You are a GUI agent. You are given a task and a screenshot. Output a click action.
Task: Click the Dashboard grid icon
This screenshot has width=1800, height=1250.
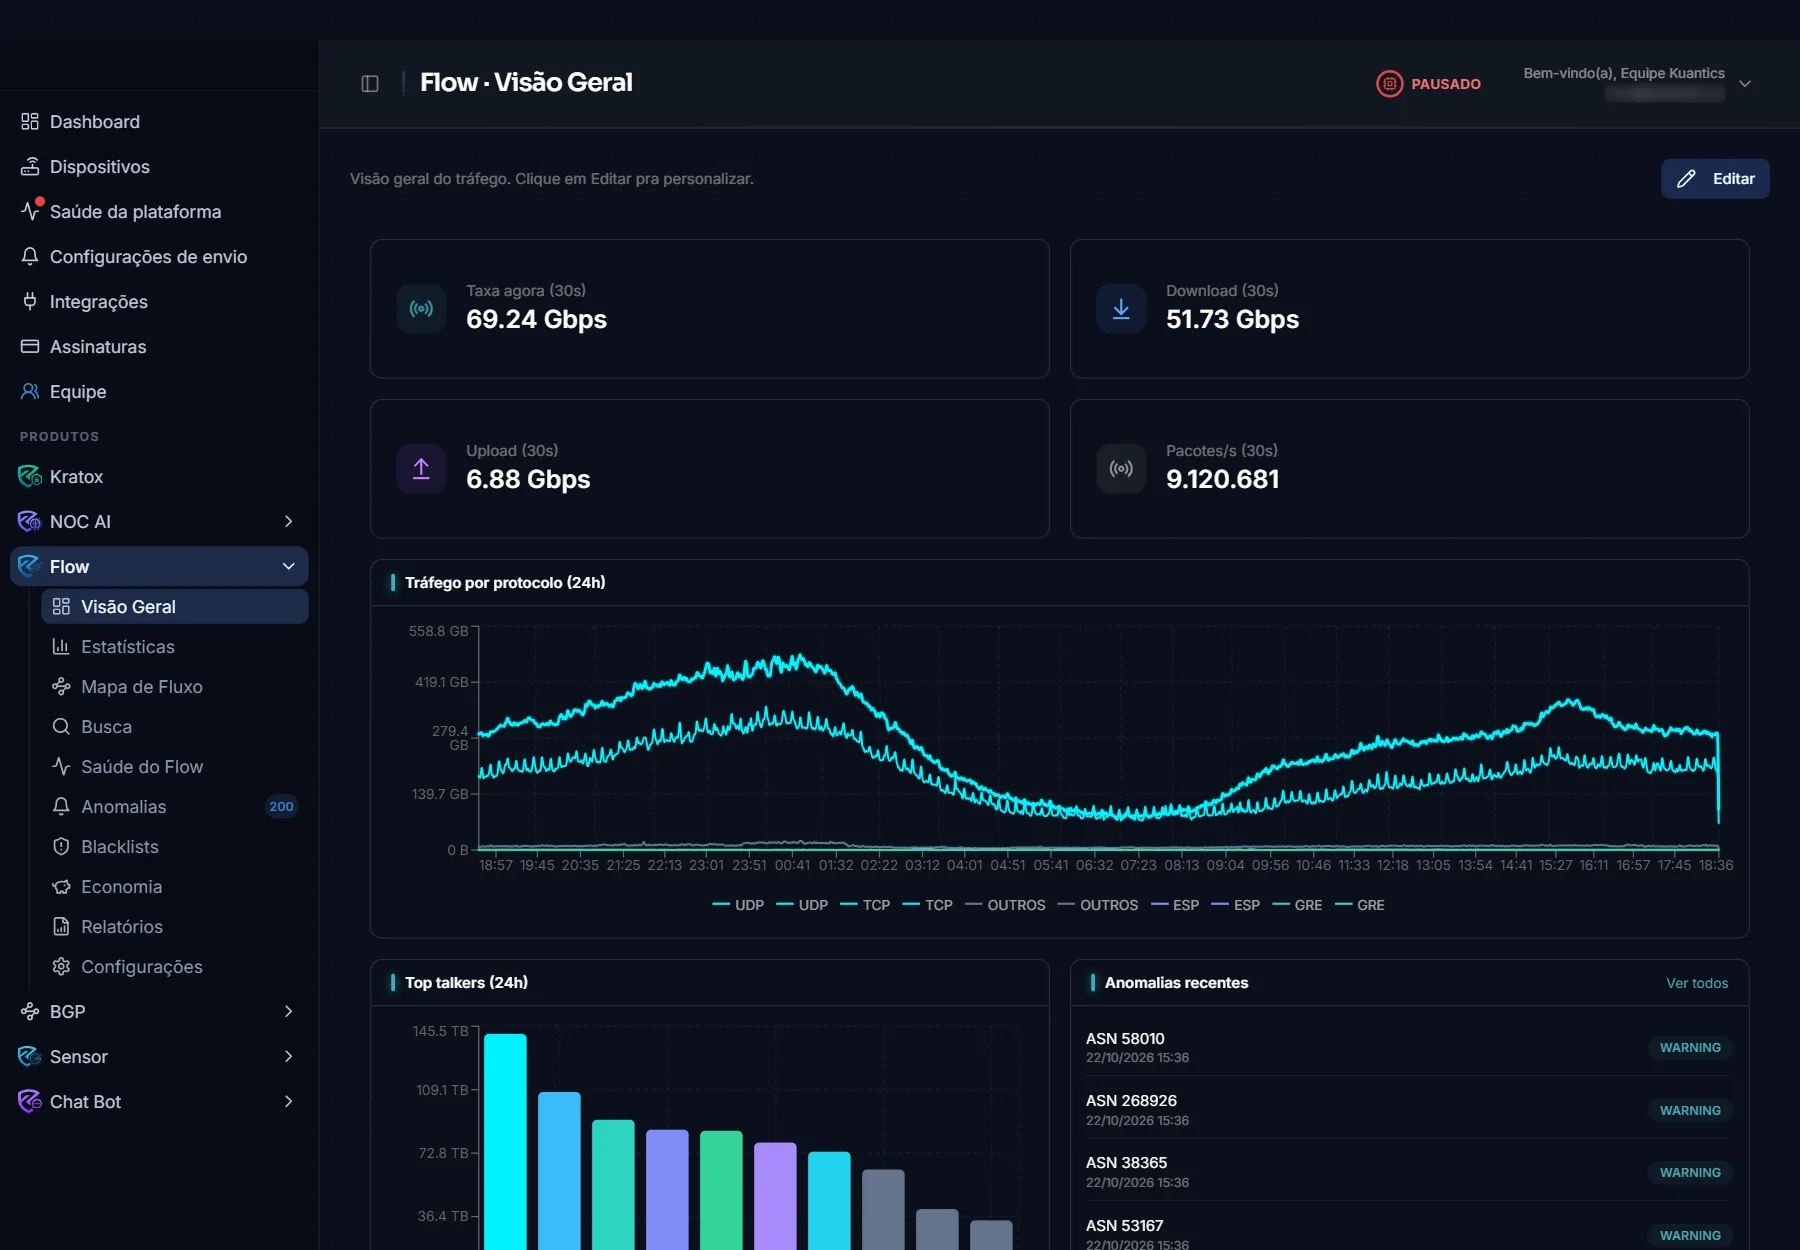click(30, 122)
